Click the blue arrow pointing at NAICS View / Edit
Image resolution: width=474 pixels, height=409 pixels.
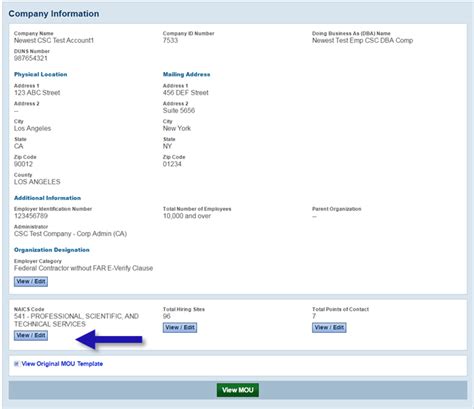click(x=109, y=340)
